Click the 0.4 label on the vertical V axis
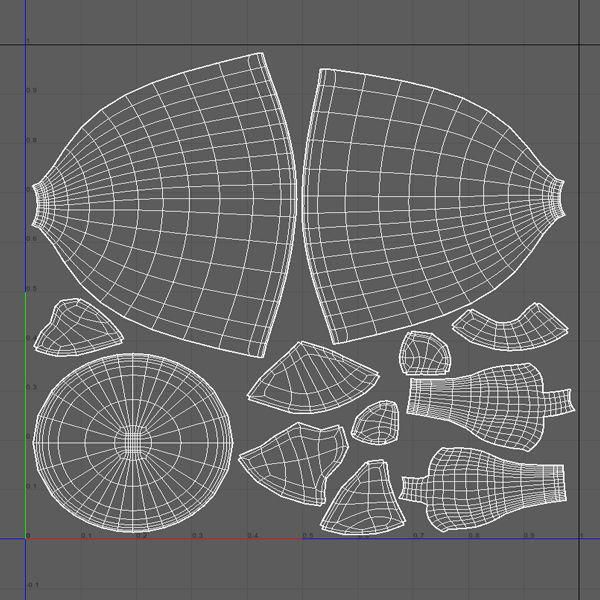The height and width of the screenshot is (600, 600). [32, 338]
